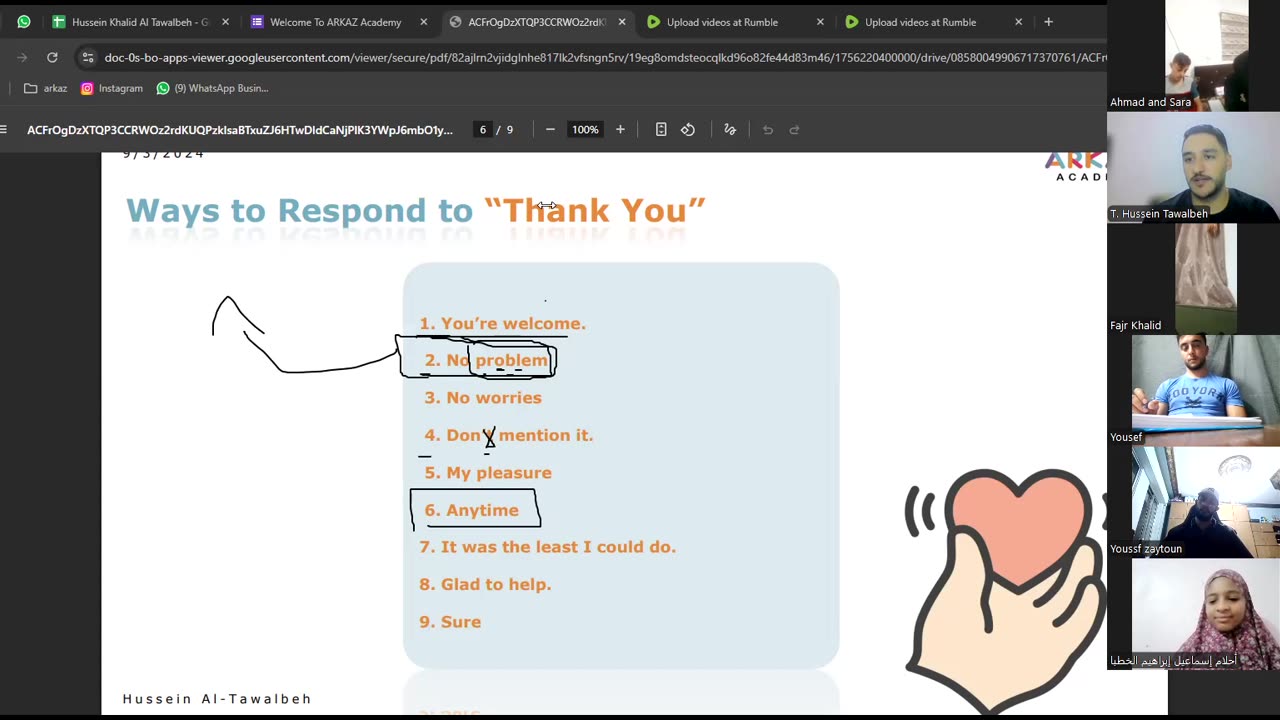The width and height of the screenshot is (1280, 720).
Task: Reload the current page
Action: click(x=52, y=57)
